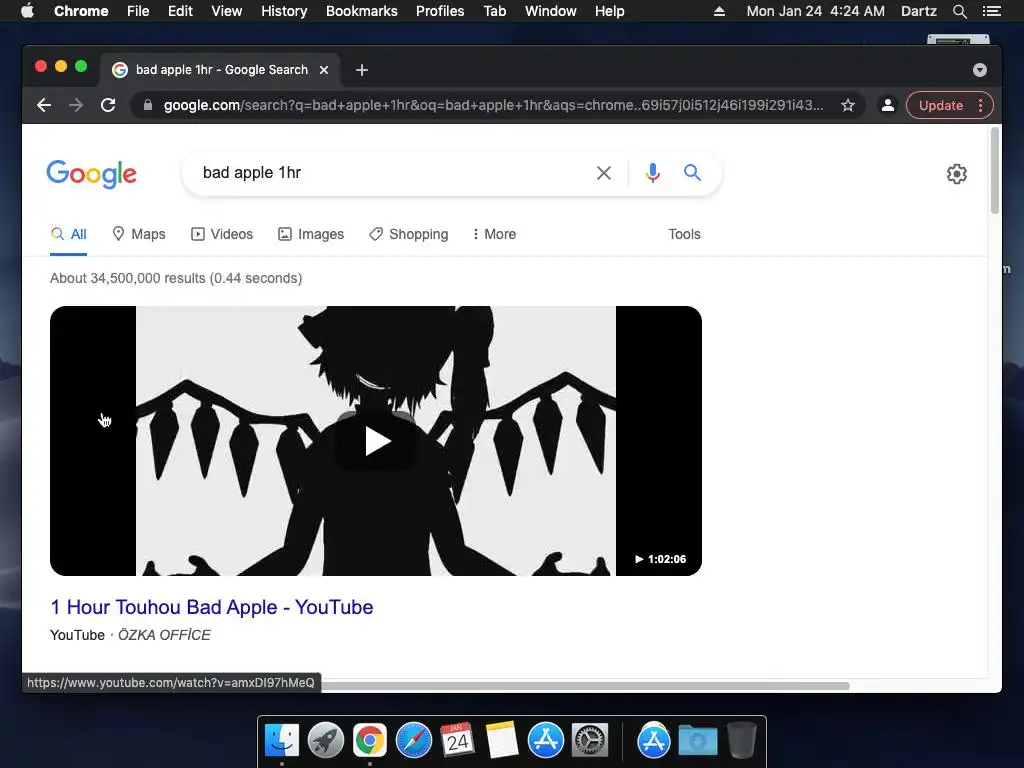Open the Chrome application menu
Image resolution: width=1024 pixels, height=768 pixels.
point(81,11)
